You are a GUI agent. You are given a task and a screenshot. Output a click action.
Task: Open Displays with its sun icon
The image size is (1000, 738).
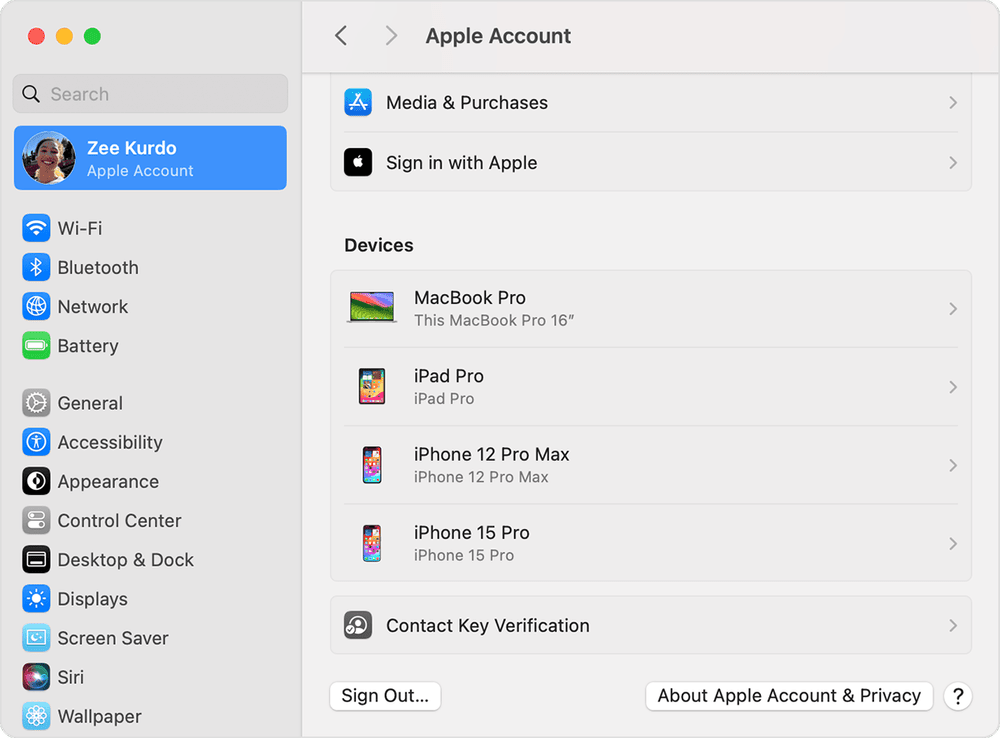click(x=37, y=598)
